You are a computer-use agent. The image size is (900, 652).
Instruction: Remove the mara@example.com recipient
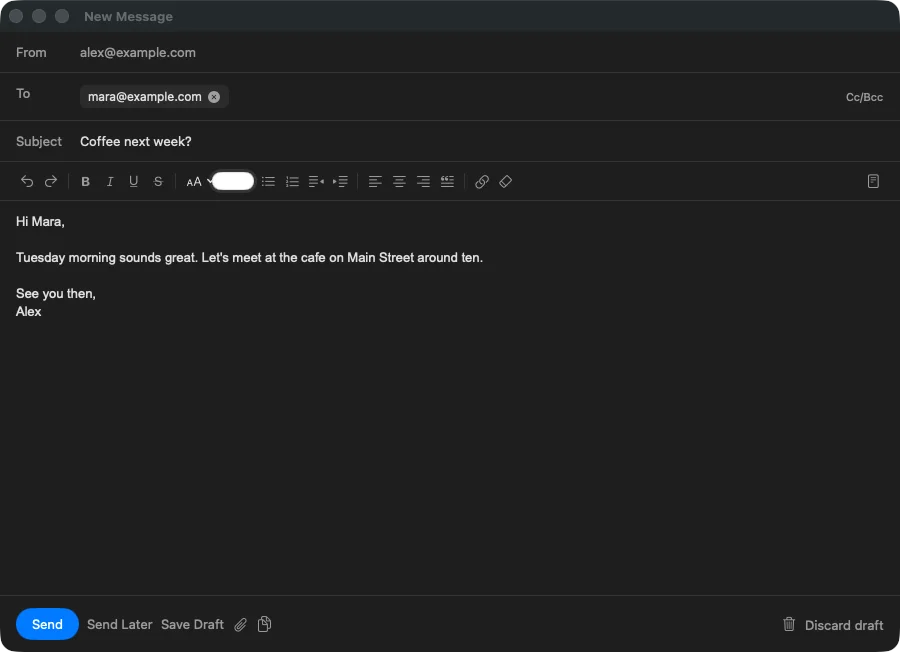point(214,96)
